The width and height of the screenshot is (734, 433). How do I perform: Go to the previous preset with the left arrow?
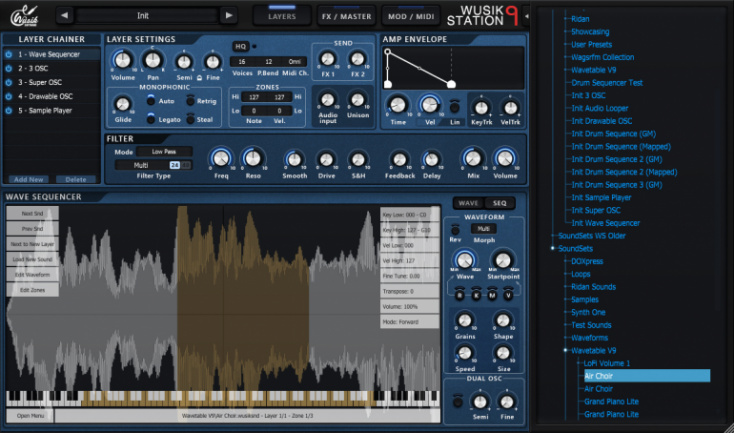tap(64, 16)
